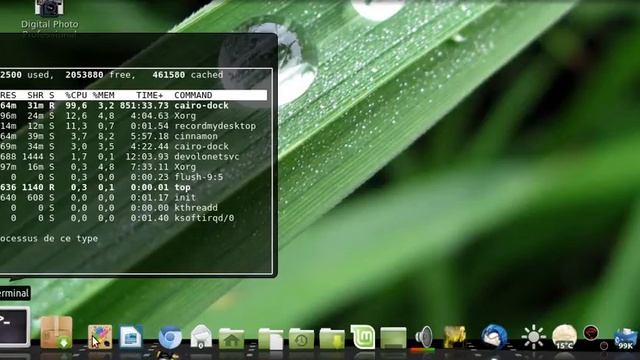The height and width of the screenshot is (360, 640).
Task: Open the Home folder in the dock
Action: point(231,338)
